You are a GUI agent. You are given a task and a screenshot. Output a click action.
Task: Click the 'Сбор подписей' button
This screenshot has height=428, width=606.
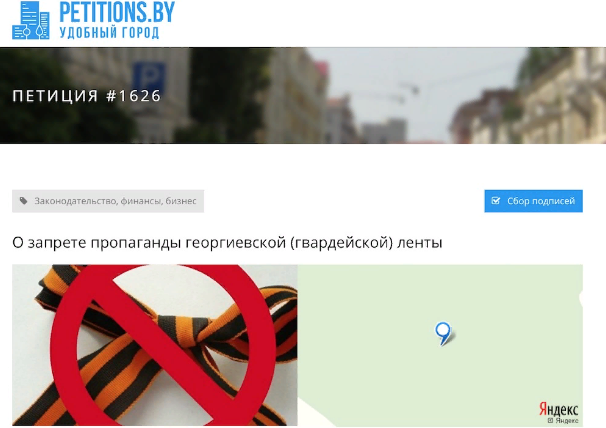533,201
